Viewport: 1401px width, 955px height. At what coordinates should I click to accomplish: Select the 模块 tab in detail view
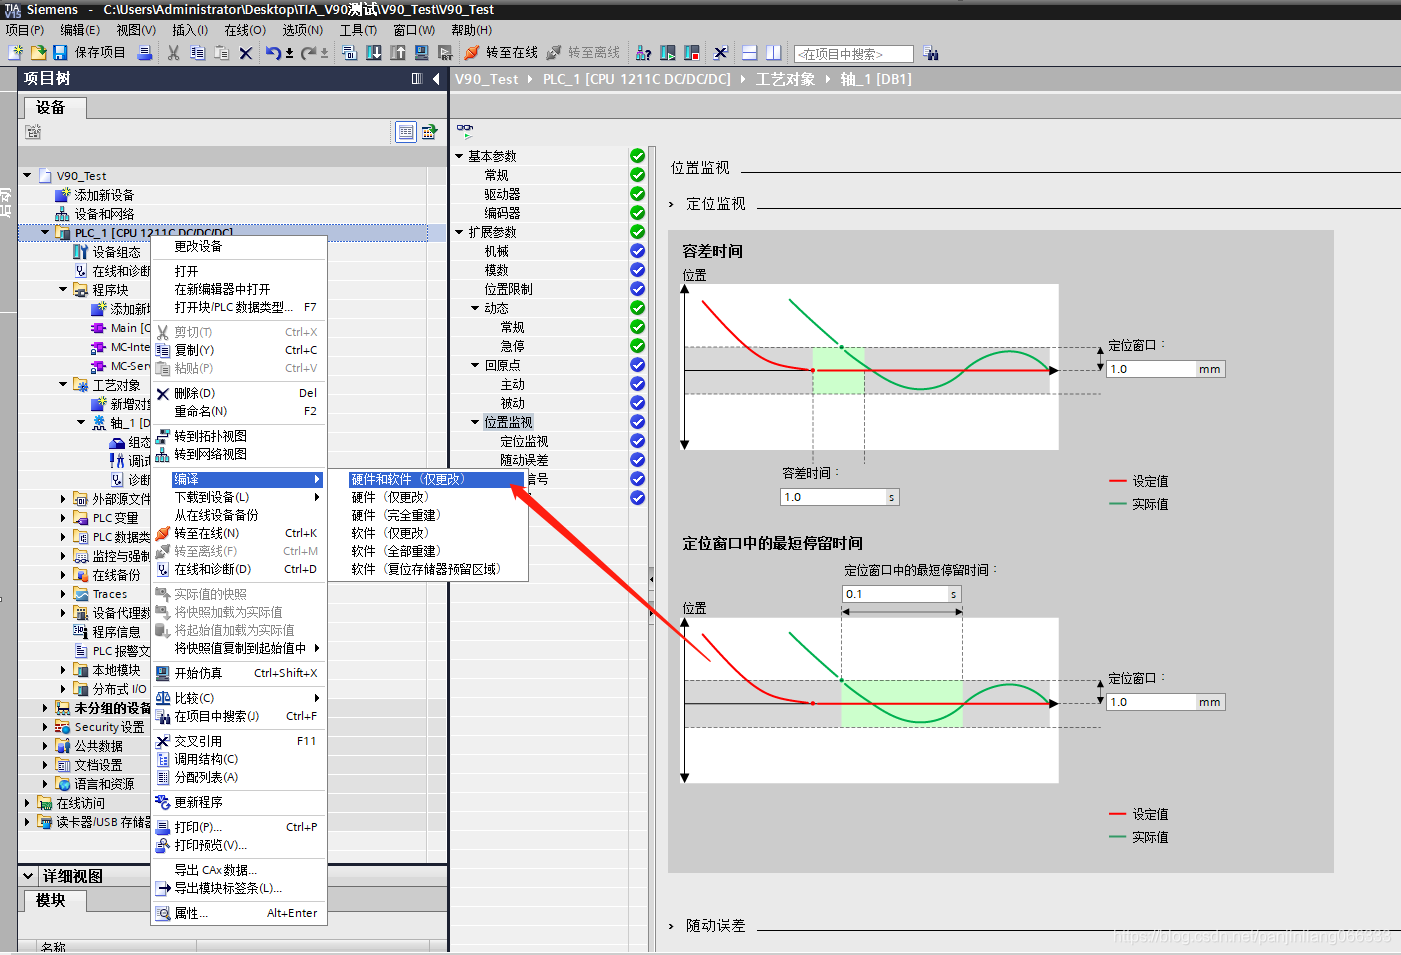(x=52, y=901)
